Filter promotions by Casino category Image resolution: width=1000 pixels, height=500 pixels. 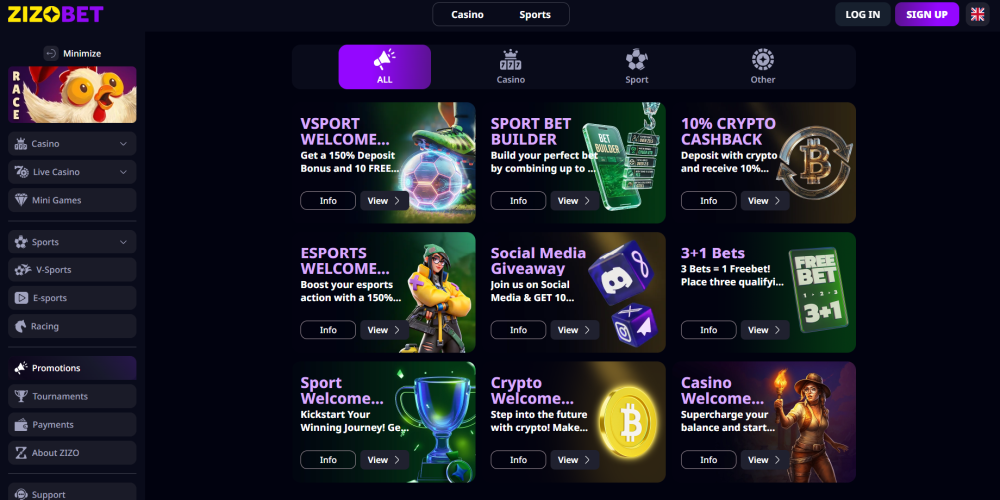pyautogui.click(x=511, y=67)
